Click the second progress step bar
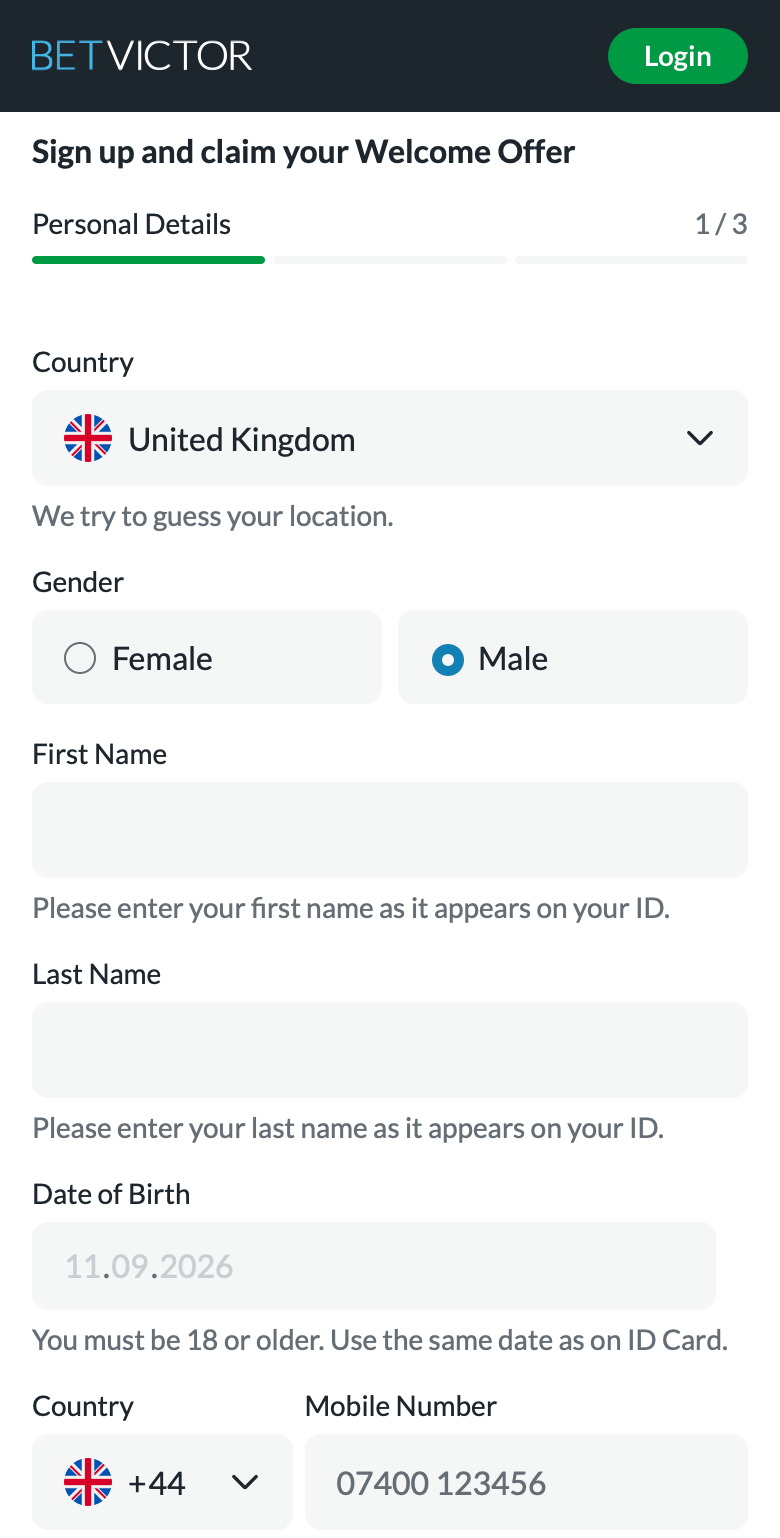The width and height of the screenshot is (780, 1538). coord(390,260)
